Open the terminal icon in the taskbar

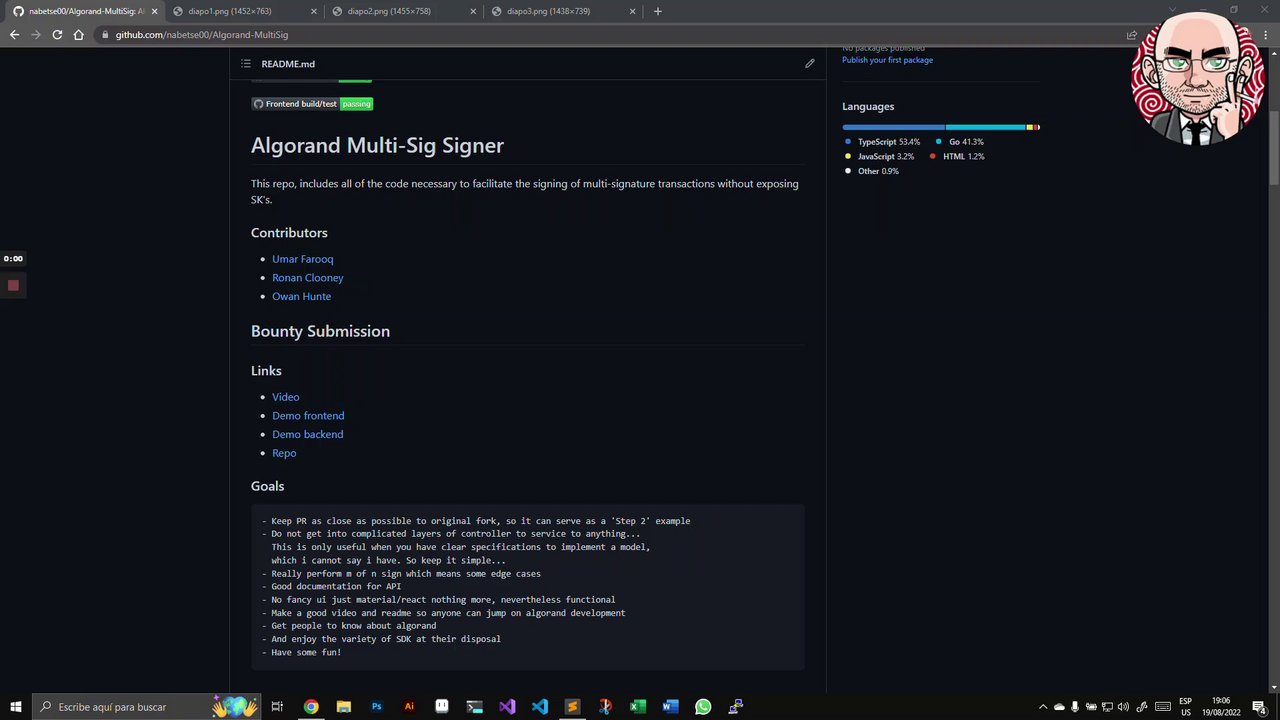[x=474, y=707]
